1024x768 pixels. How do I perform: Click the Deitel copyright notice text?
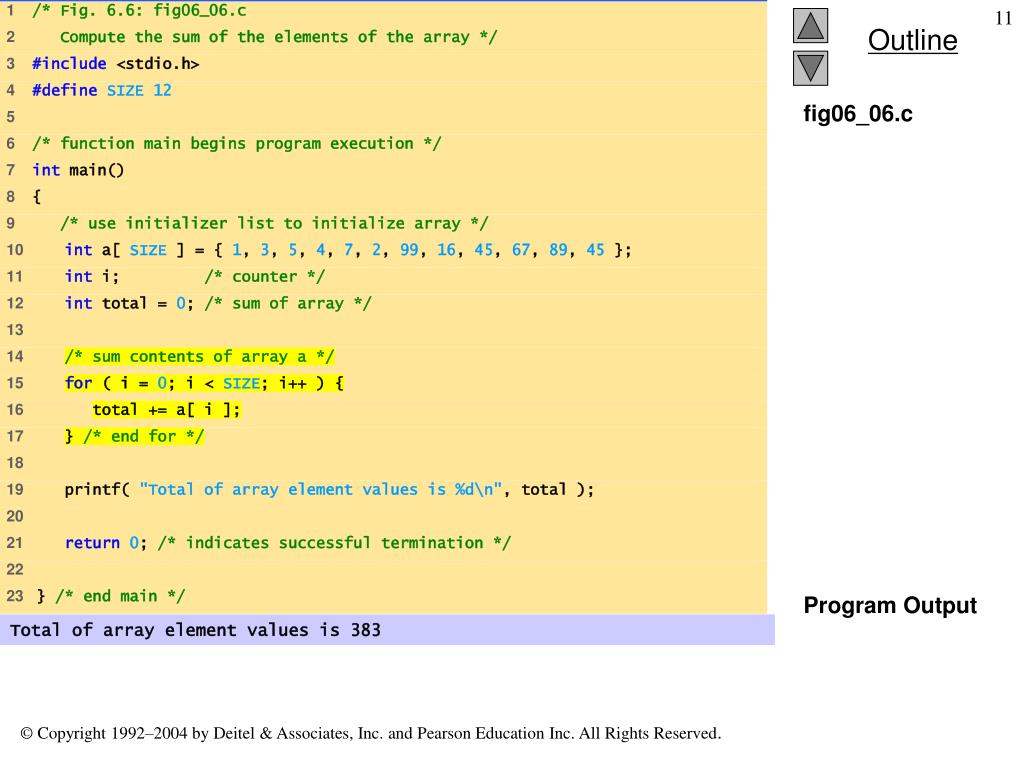pyautogui.click(x=371, y=734)
